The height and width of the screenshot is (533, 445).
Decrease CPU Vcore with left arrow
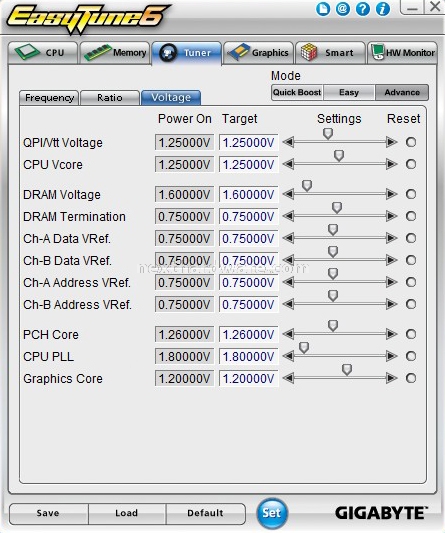(x=289, y=164)
